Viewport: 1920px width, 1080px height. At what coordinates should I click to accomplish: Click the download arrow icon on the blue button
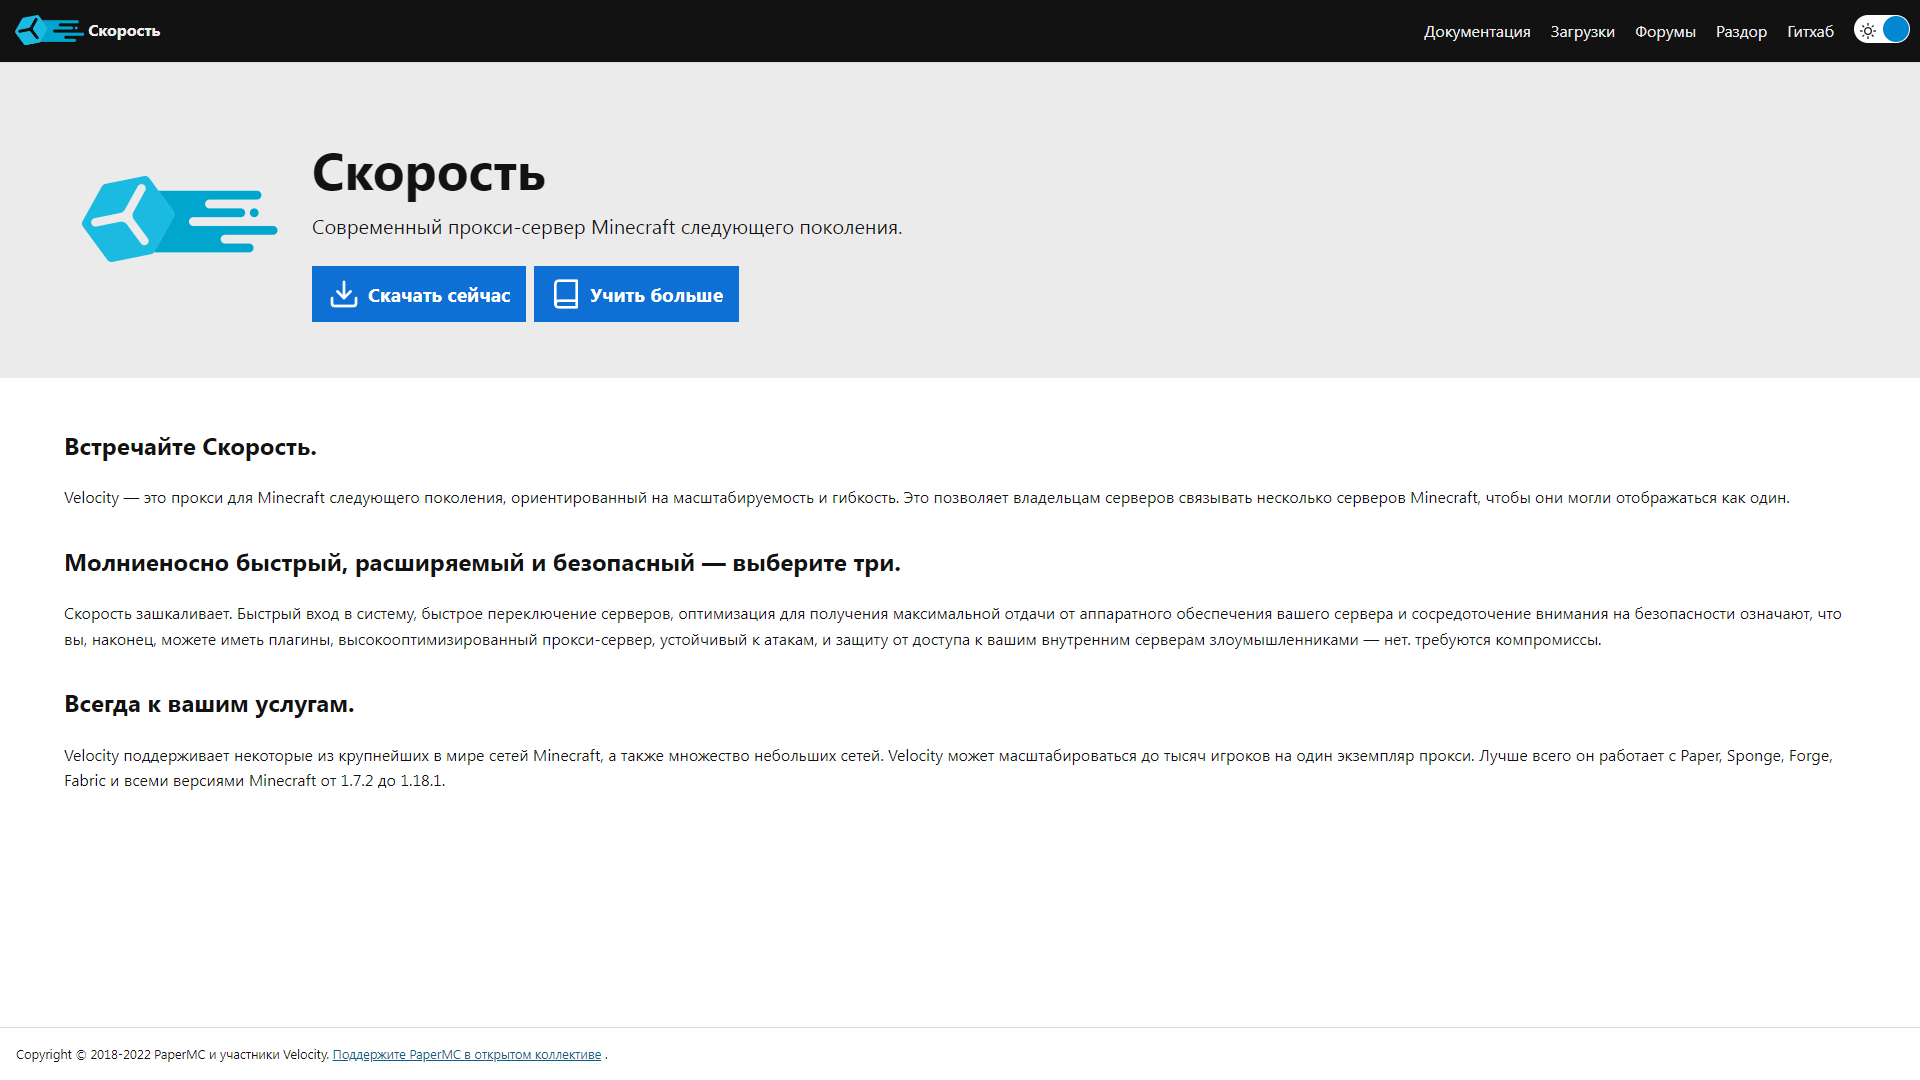click(x=343, y=294)
